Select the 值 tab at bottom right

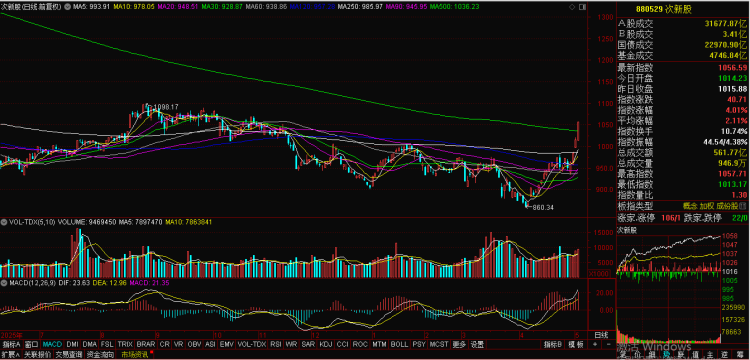pos(696,355)
